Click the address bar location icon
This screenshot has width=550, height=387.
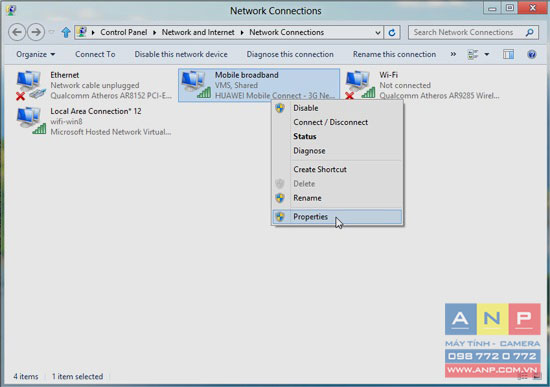click(x=82, y=32)
